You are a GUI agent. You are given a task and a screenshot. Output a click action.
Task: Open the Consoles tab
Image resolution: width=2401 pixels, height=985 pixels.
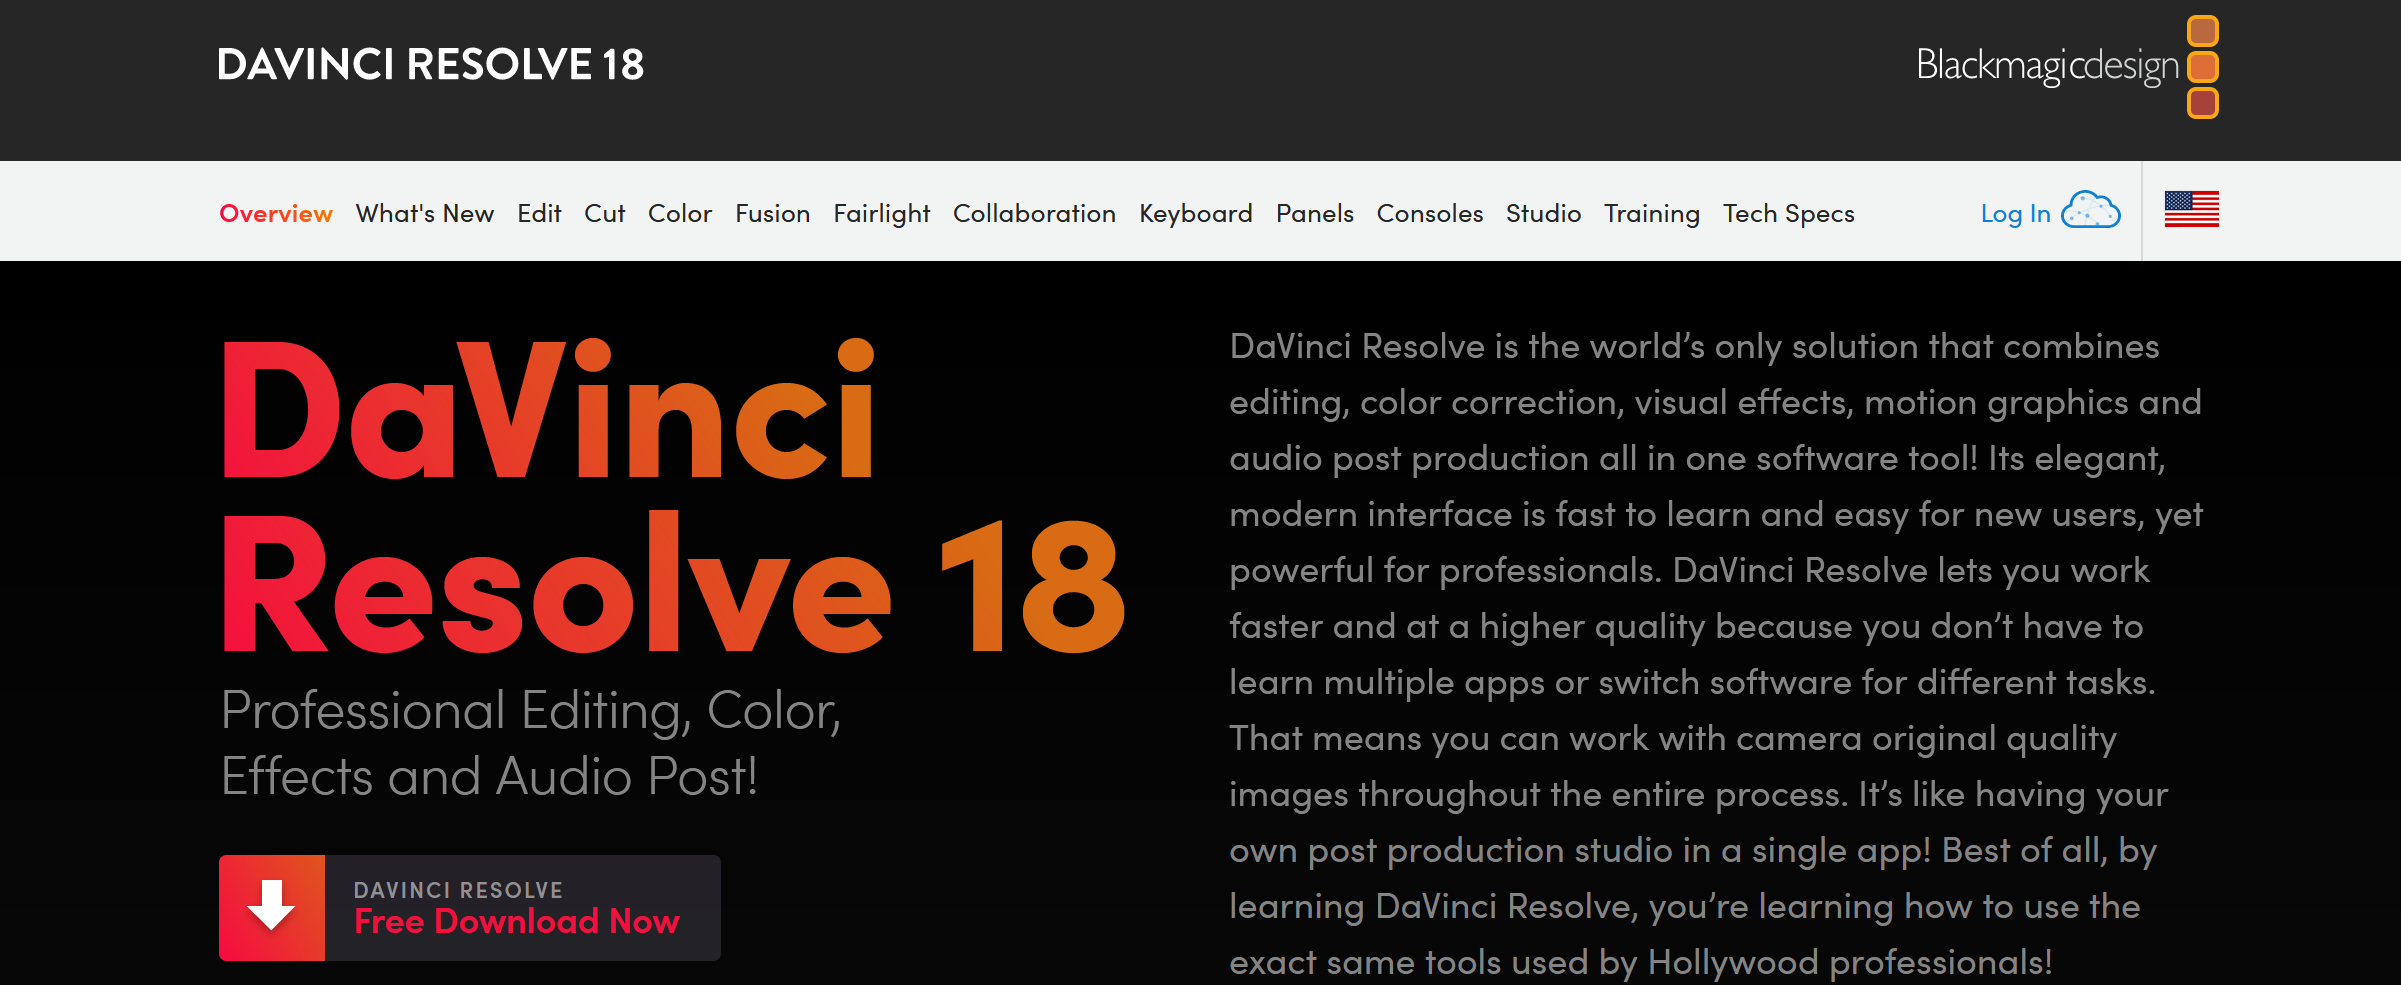click(1430, 213)
